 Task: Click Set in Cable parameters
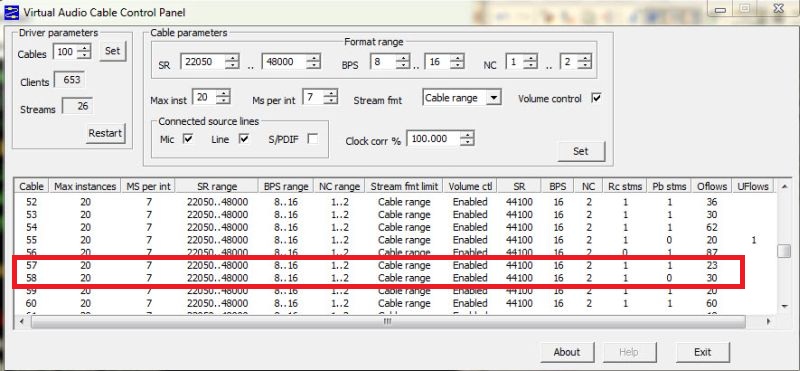(x=581, y=152)
